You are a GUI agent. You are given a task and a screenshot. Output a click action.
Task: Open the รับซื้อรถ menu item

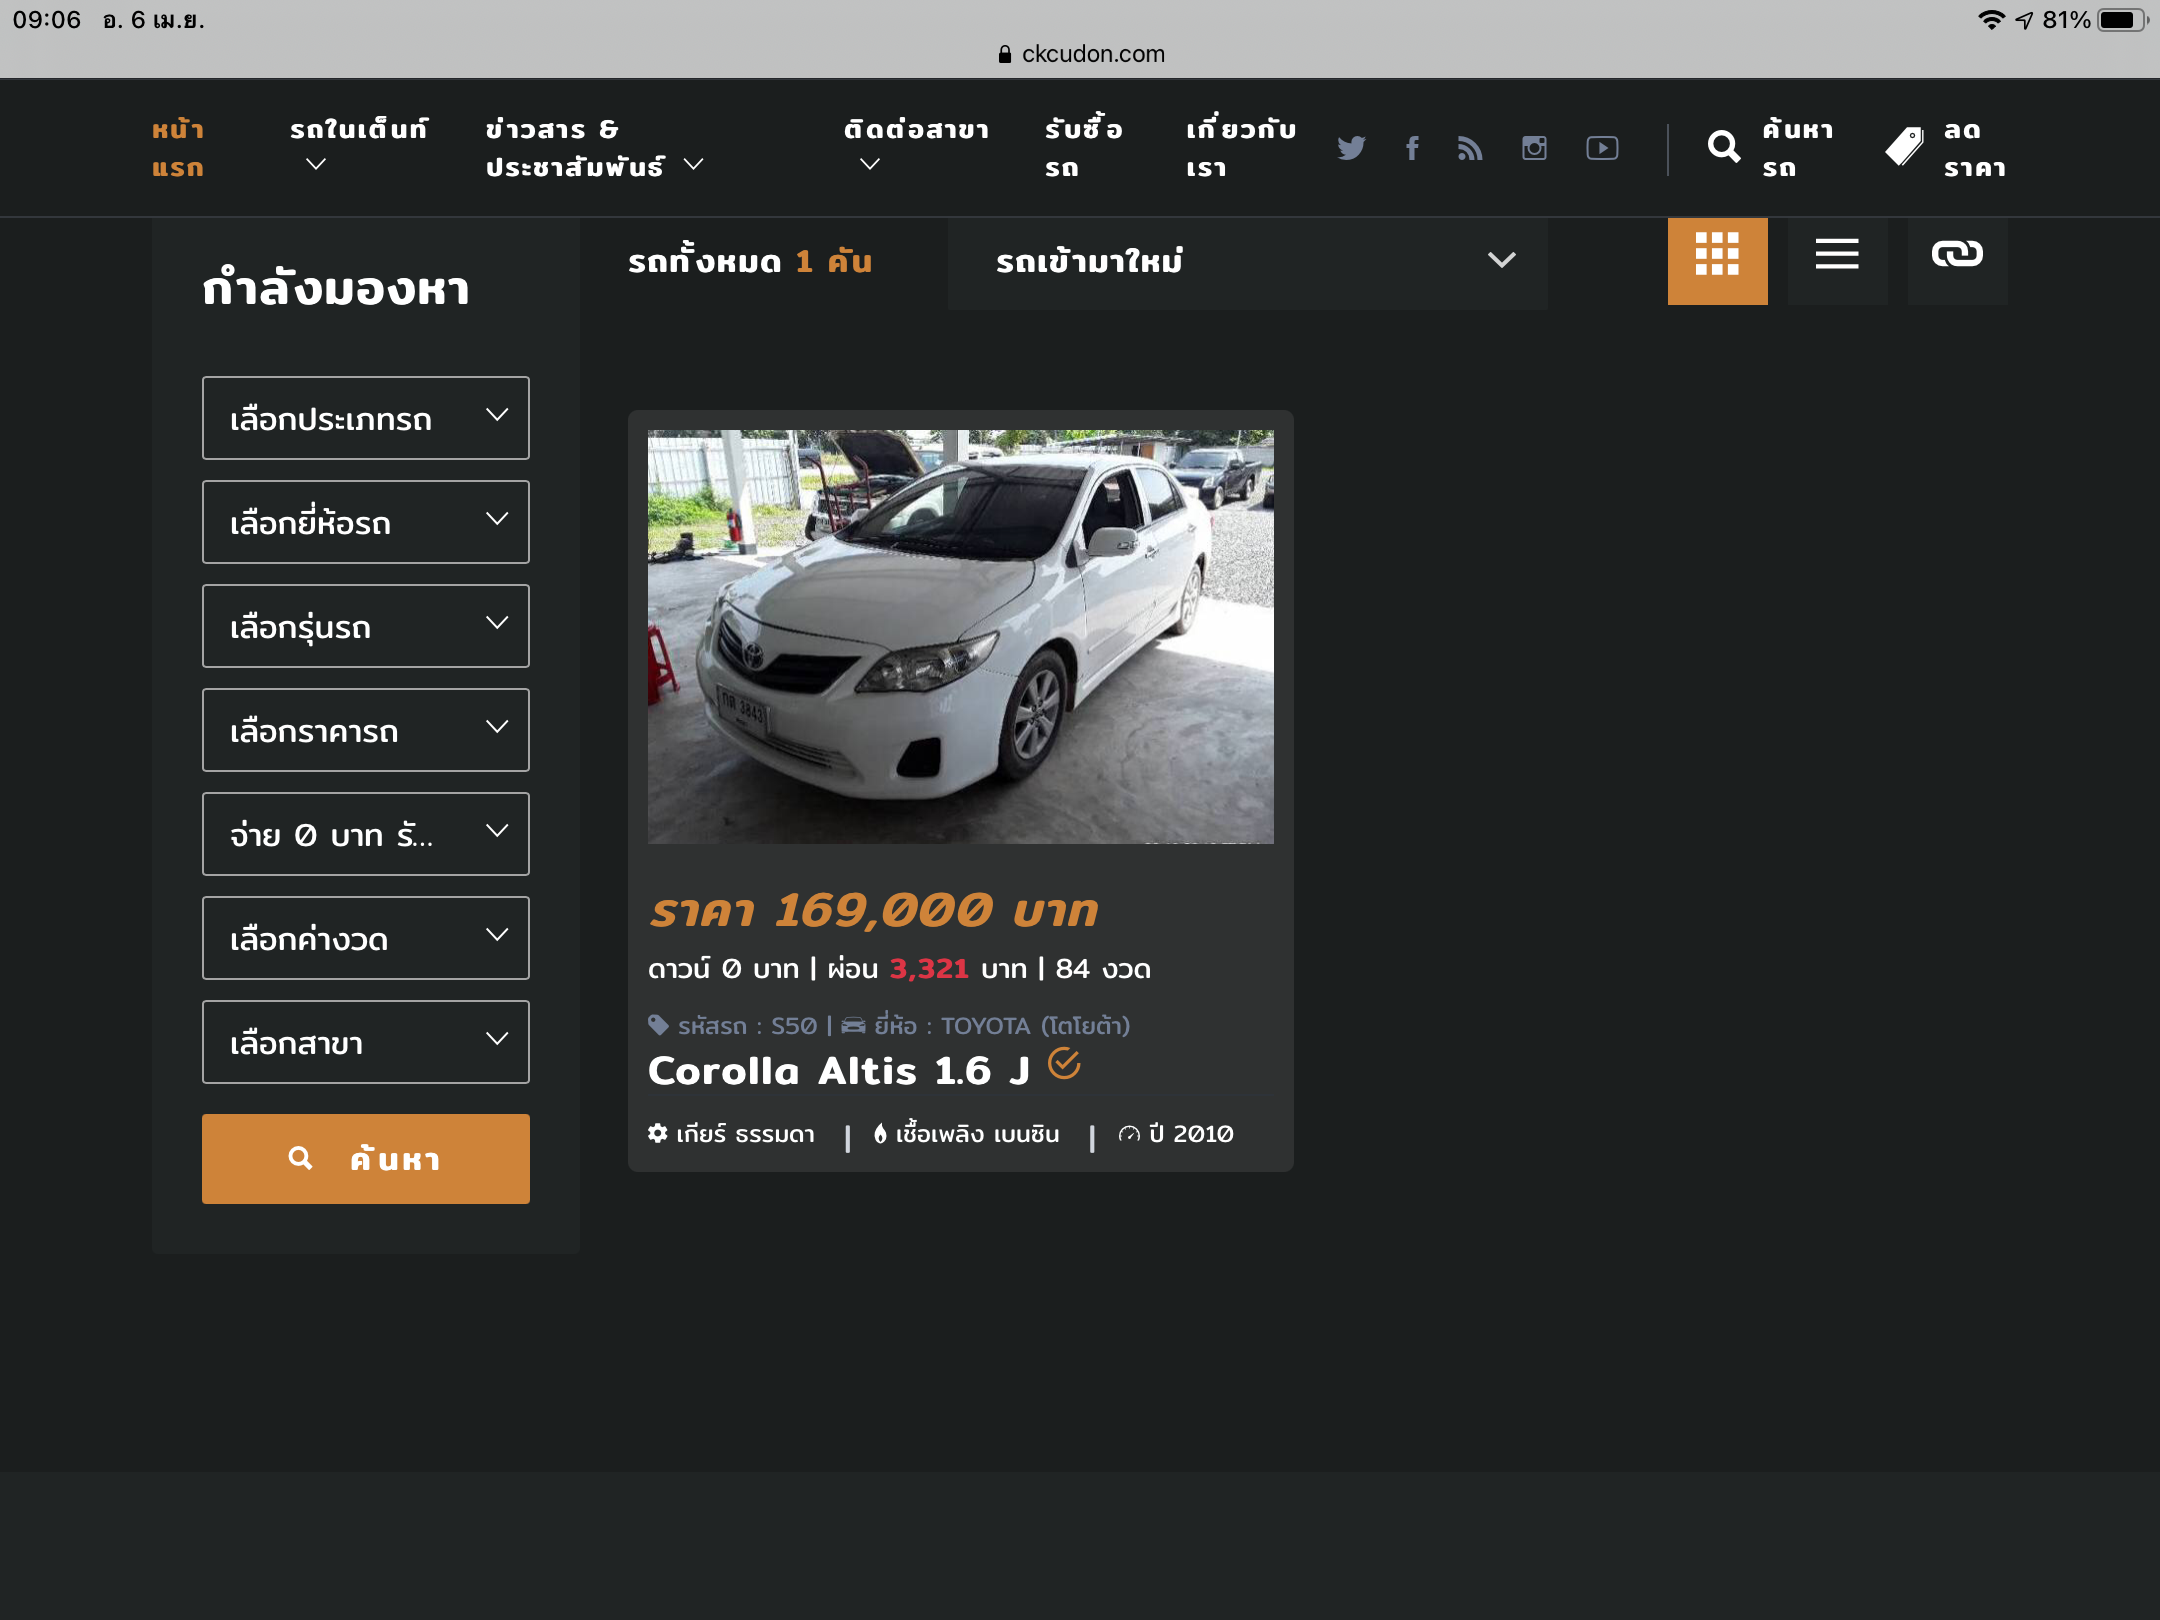point(1083,148)
